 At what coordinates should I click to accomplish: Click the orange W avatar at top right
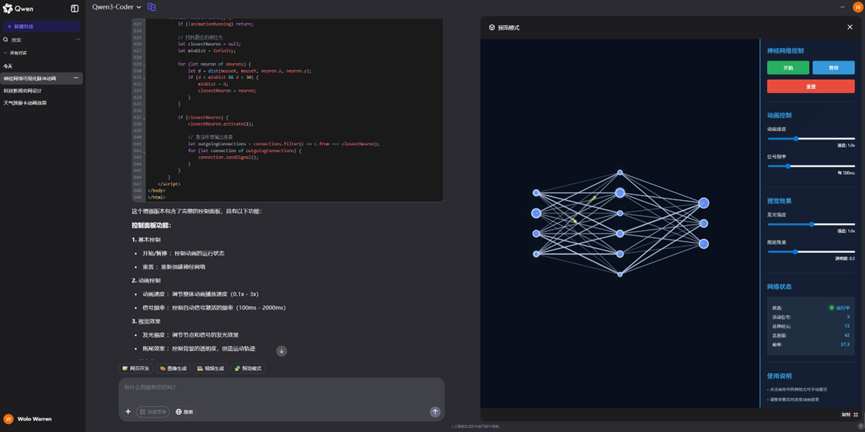856,7
